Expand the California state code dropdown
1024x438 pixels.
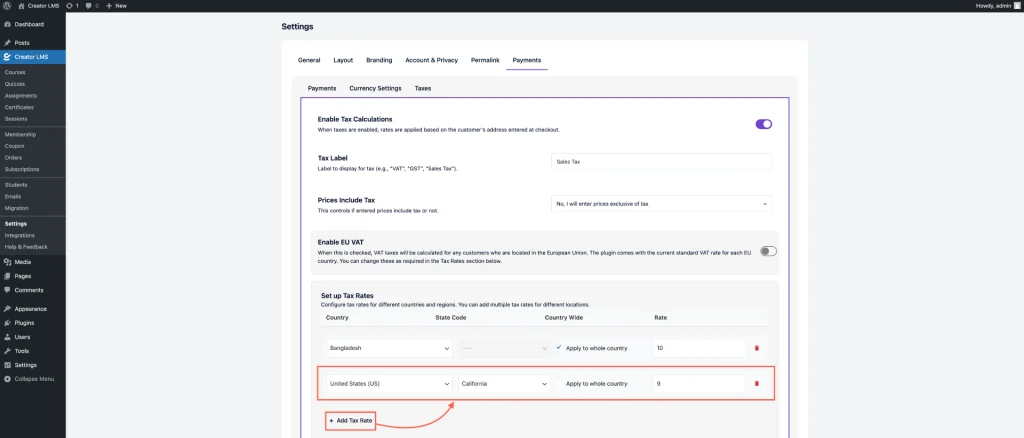click(x=505, y=383)
